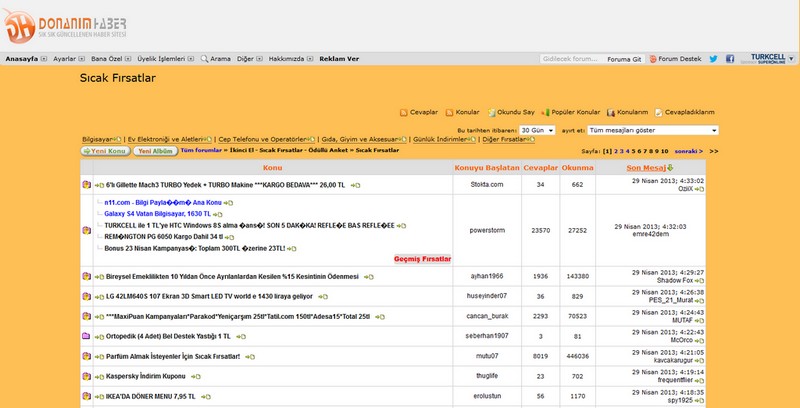Click the Konular RSS feed icon
Screen dimensions: 800x408
tap(449, 113)
